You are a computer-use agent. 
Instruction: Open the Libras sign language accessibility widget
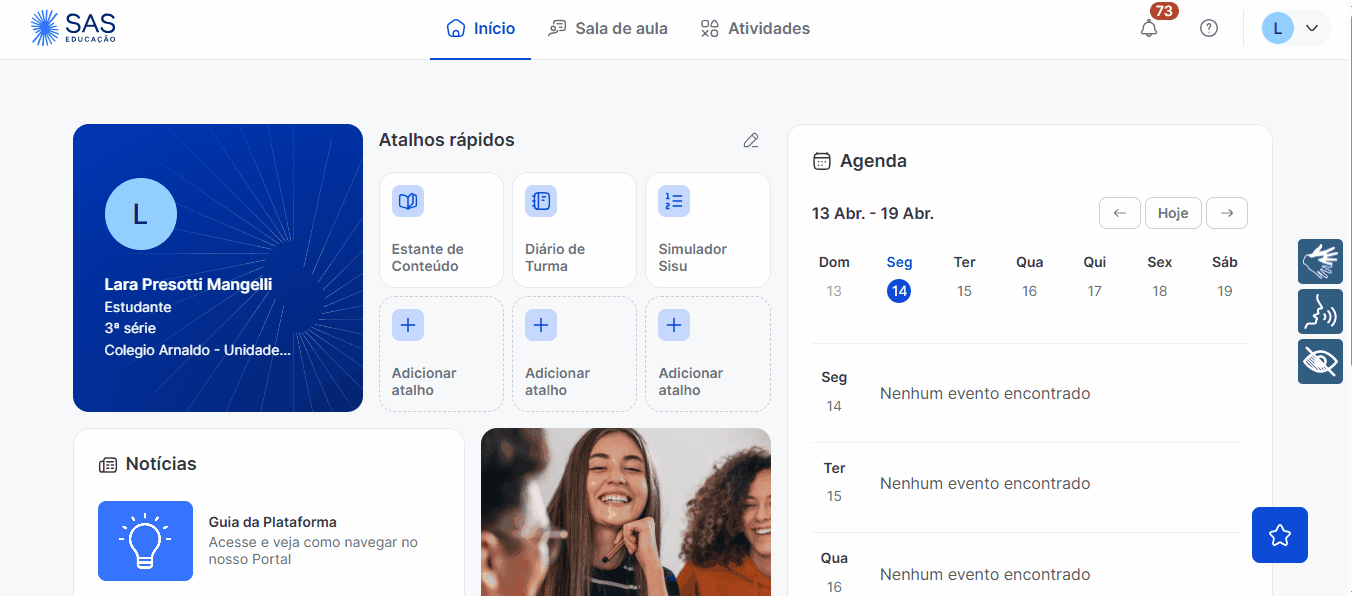(x=1320, y=261)
